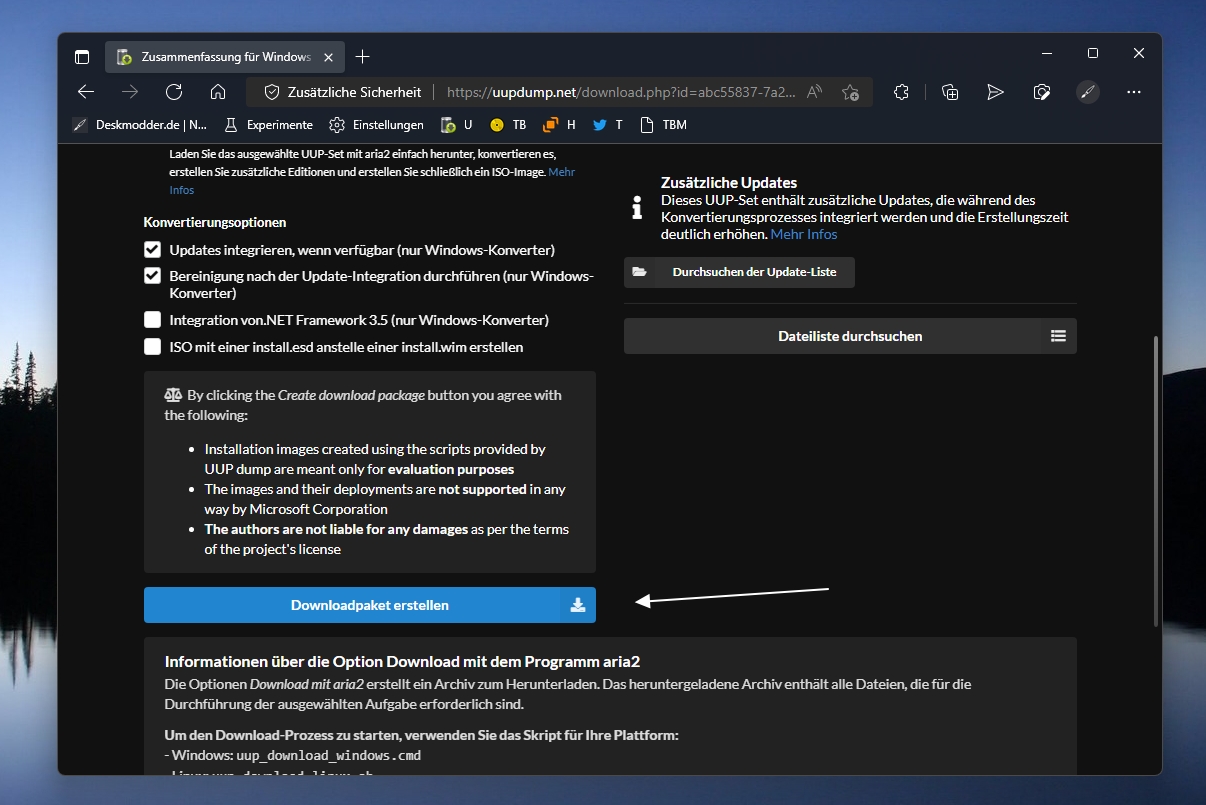Open the Extensions puzzle icon
The height and width of the screenshot is (805, 1206).
[902, 92]
